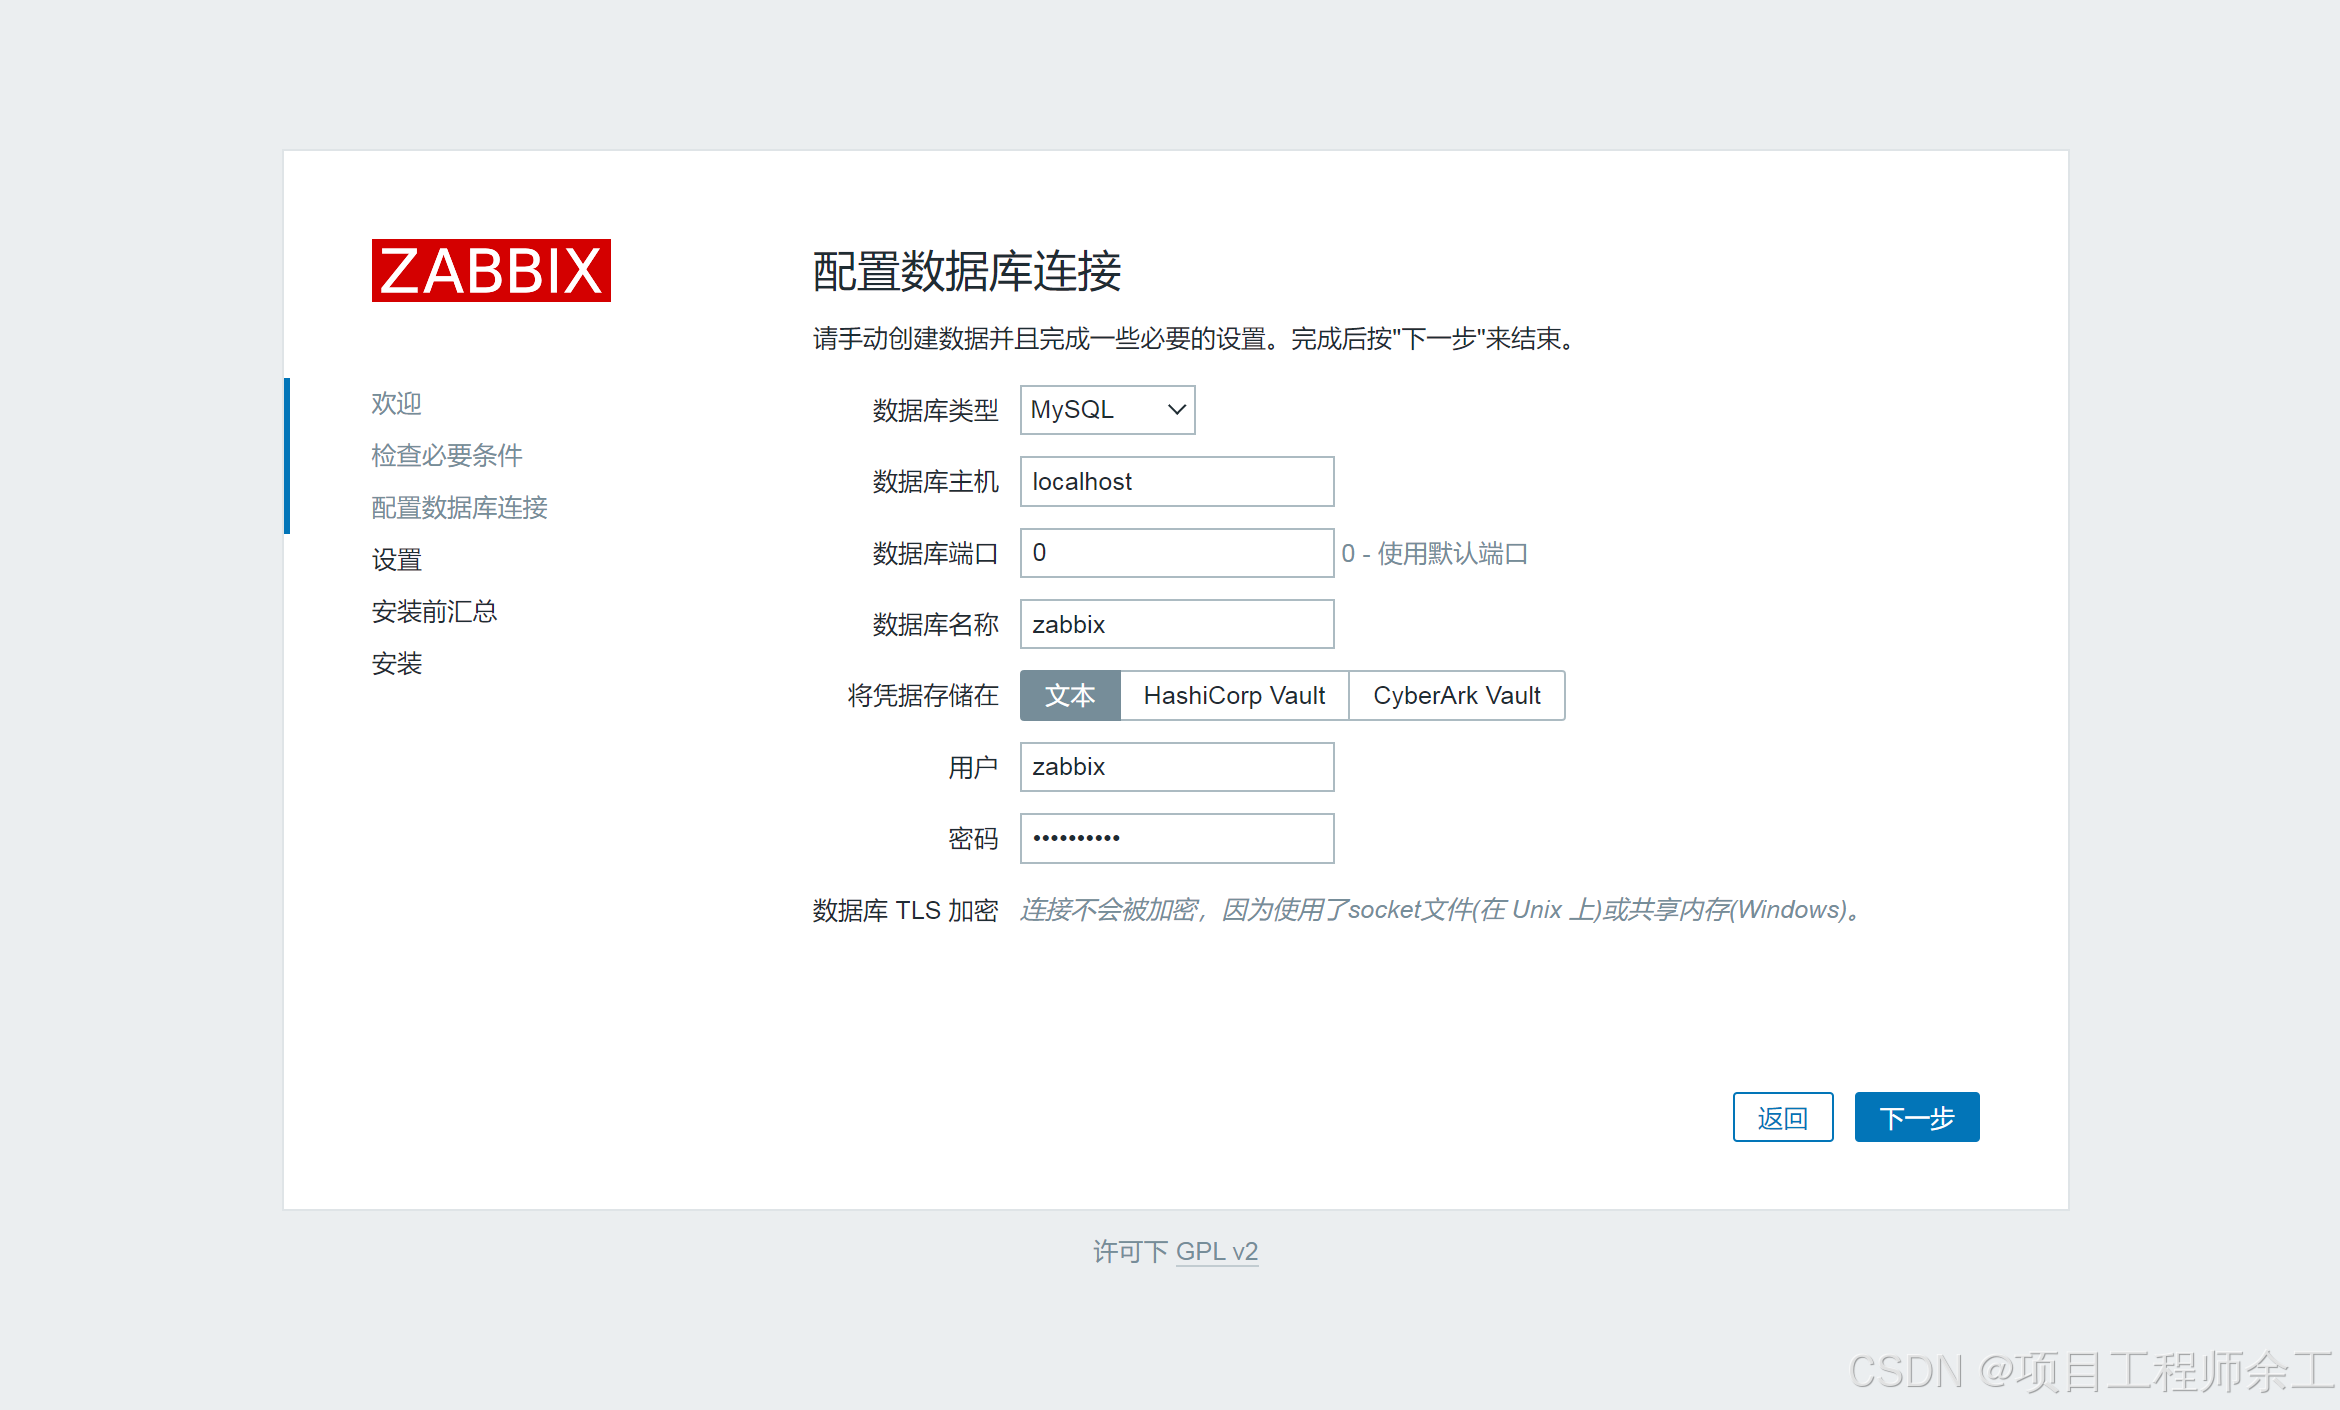Screen dimensions: 2340x1410
Task: Click the database port field
Action: coord(1176,553)
